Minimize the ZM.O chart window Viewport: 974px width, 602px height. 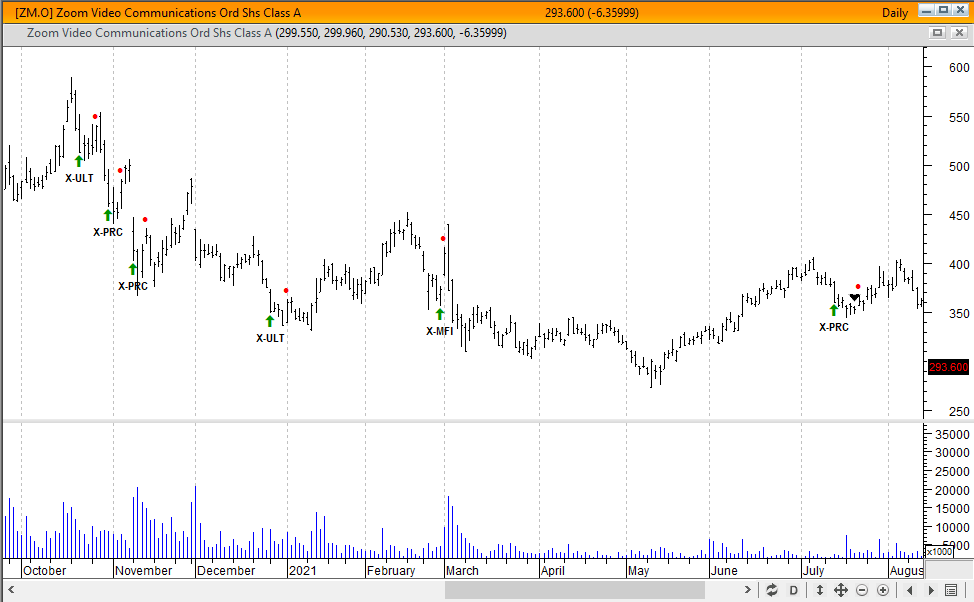[926, 11]
